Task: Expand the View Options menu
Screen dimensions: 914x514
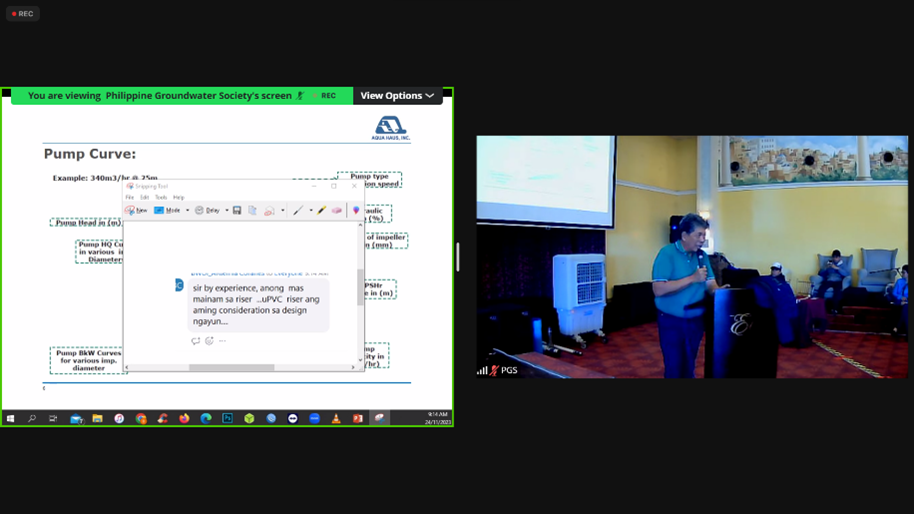Action: (397, 96)
